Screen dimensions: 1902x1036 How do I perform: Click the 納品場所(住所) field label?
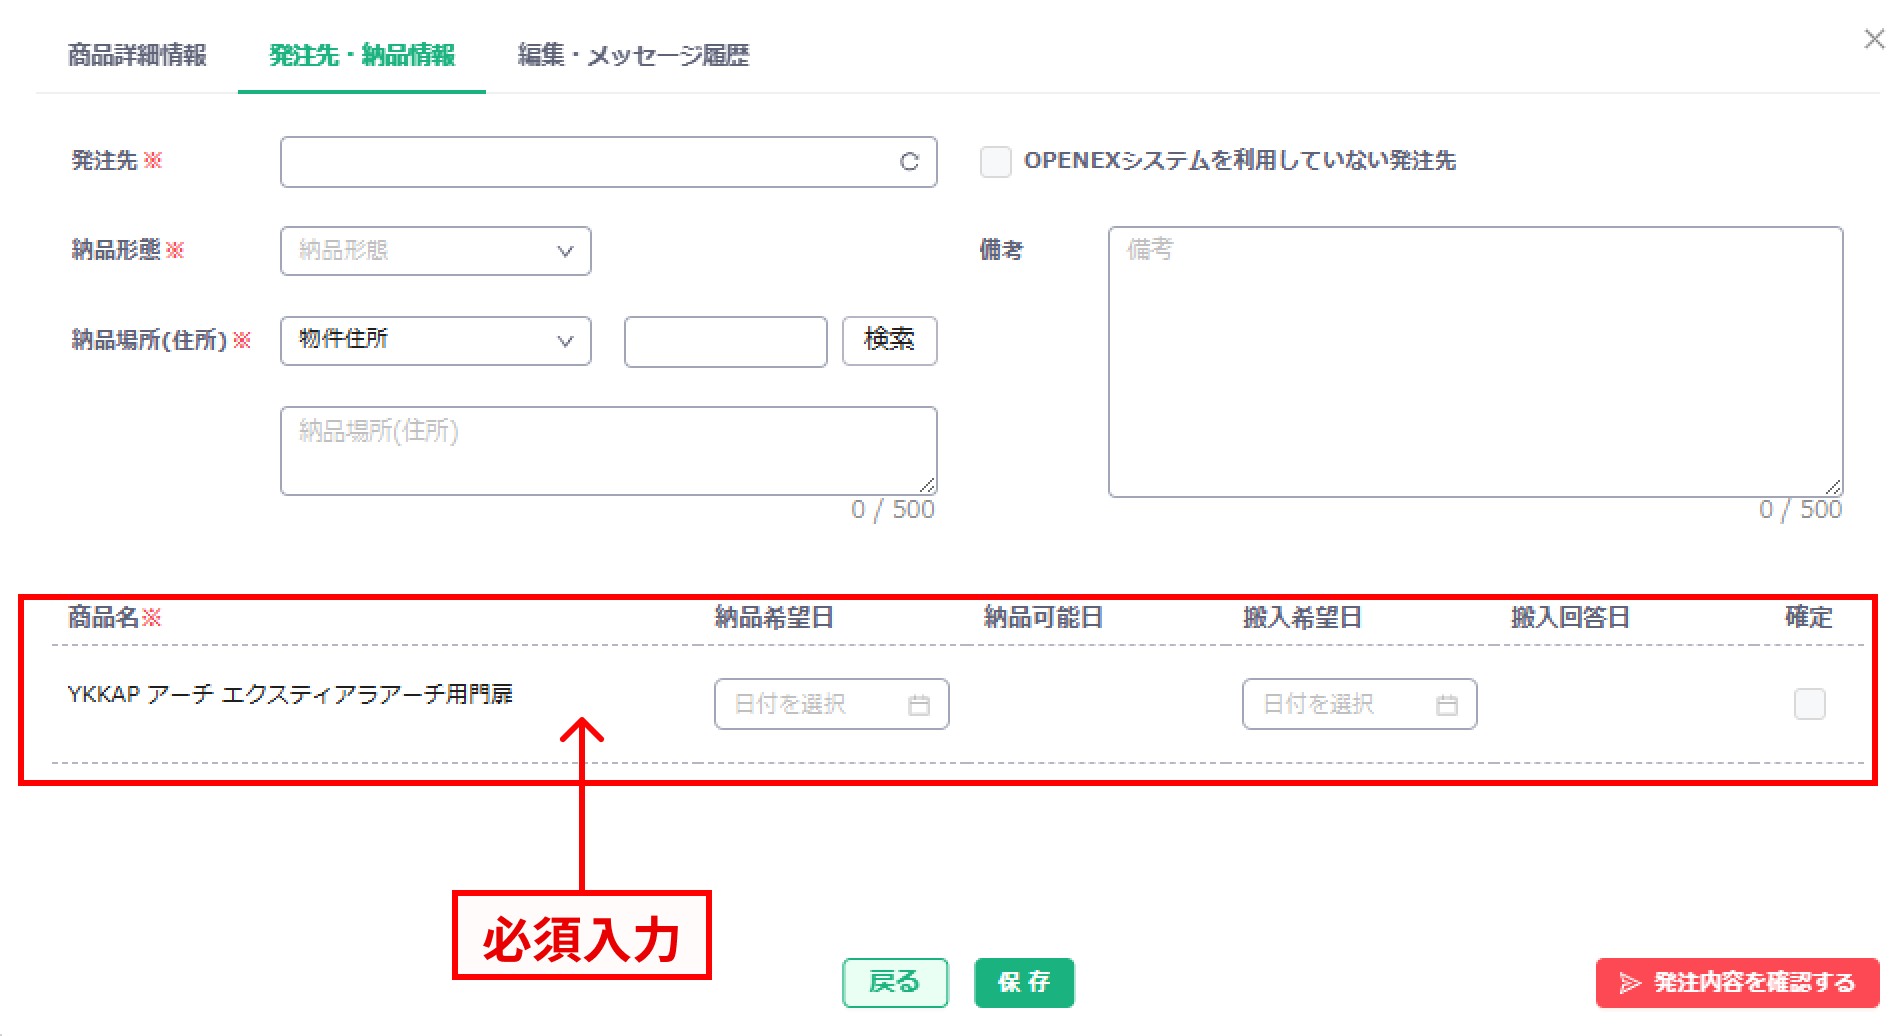point(160,340)
